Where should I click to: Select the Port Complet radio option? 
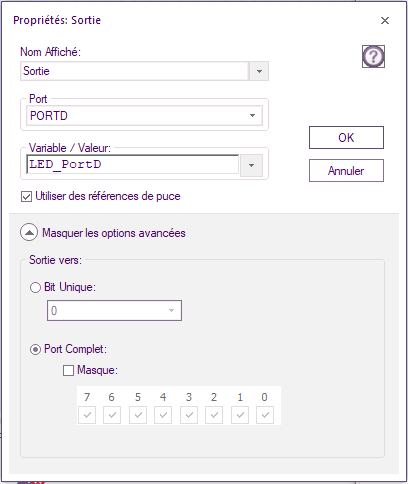tap(35, 349)
